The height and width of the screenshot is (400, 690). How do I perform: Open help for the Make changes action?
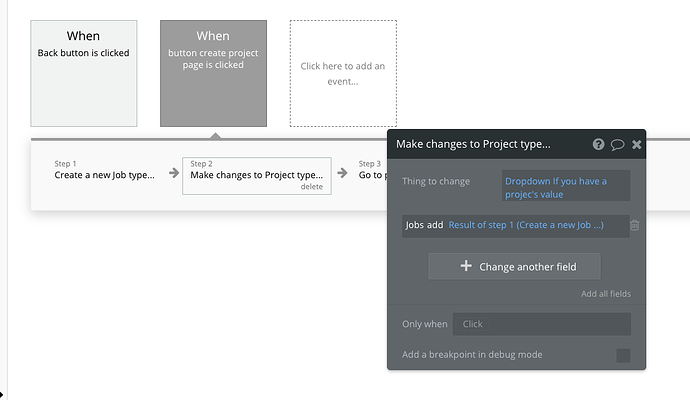click(x=598, y=144)
